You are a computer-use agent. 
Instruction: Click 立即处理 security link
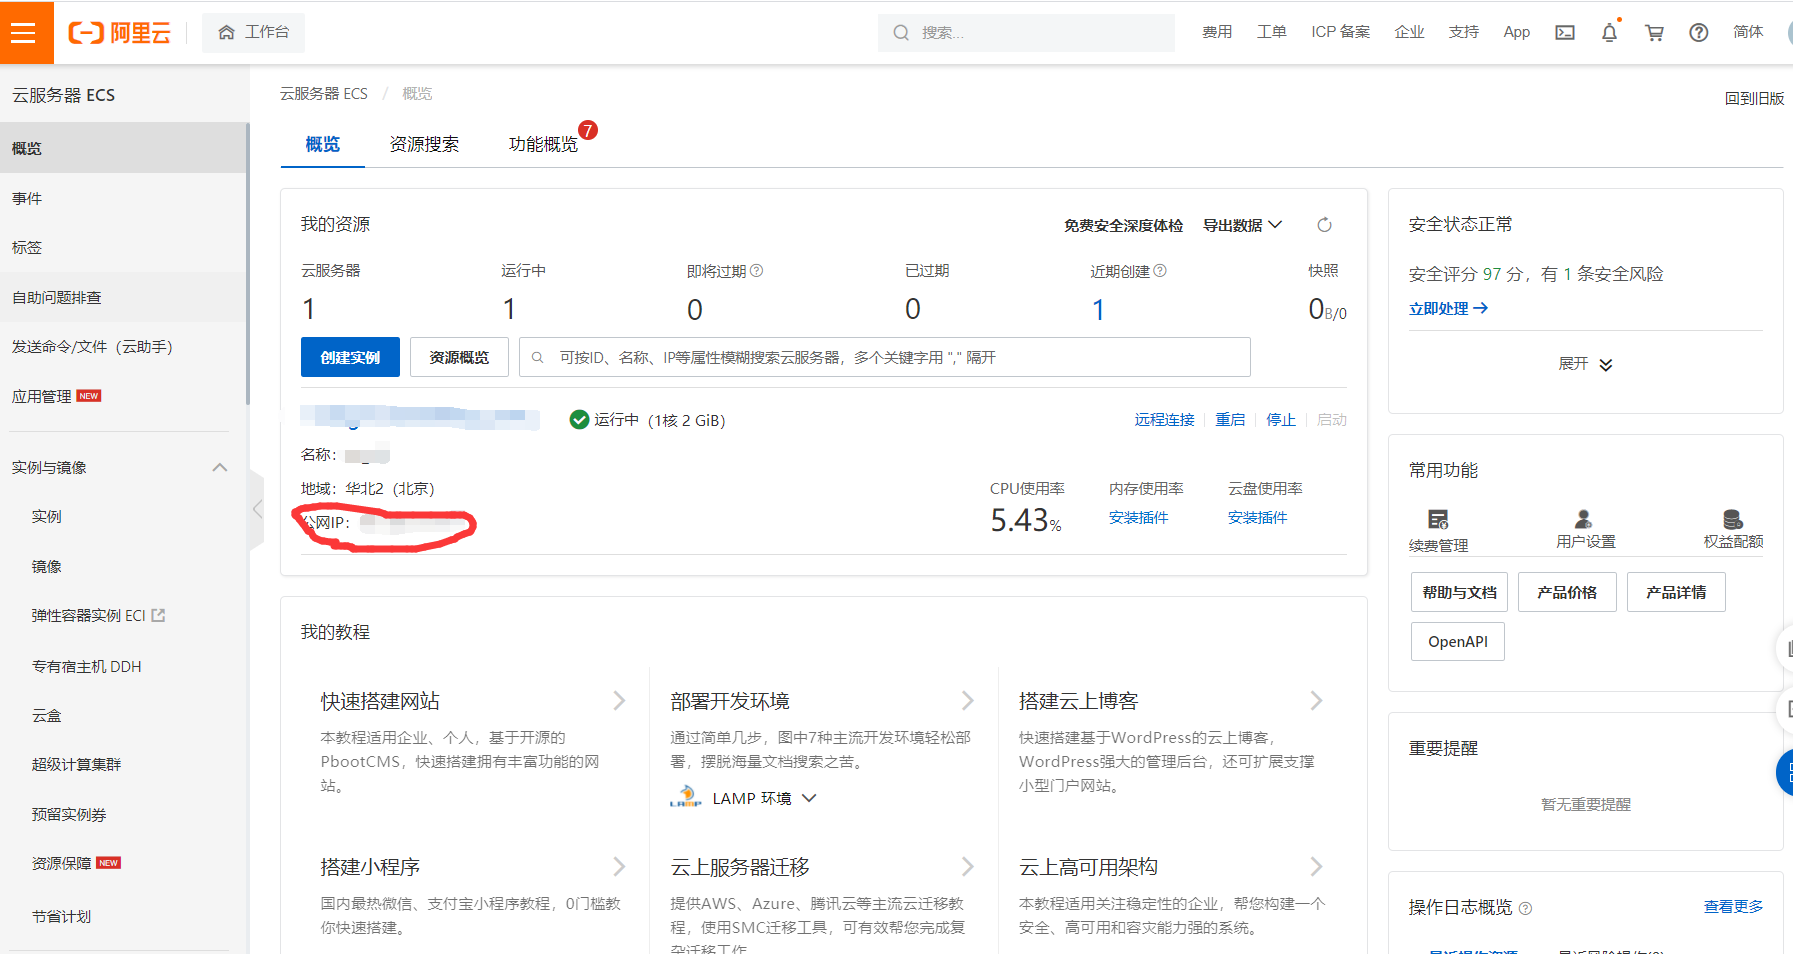point(1448,309)
